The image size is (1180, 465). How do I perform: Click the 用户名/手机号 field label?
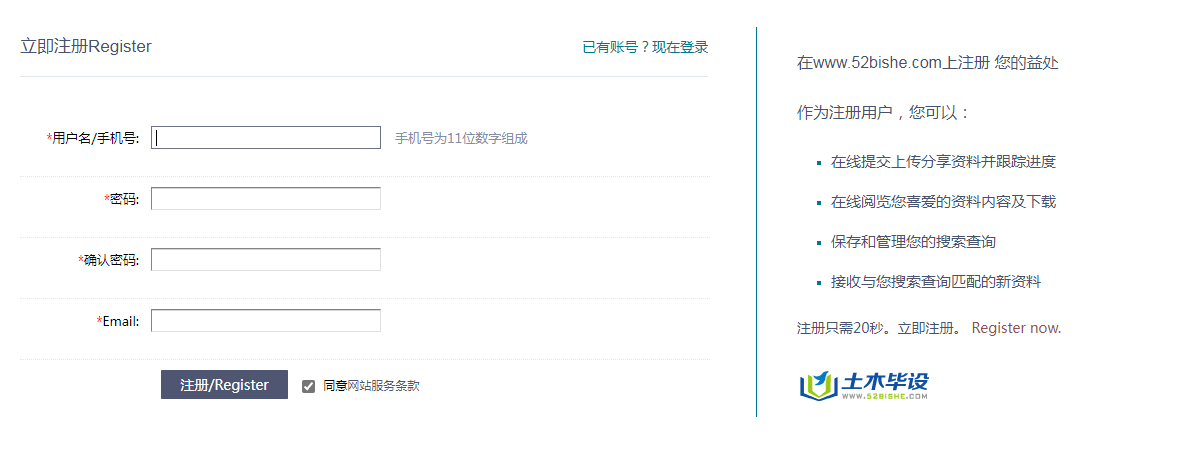tap(94, 138)
